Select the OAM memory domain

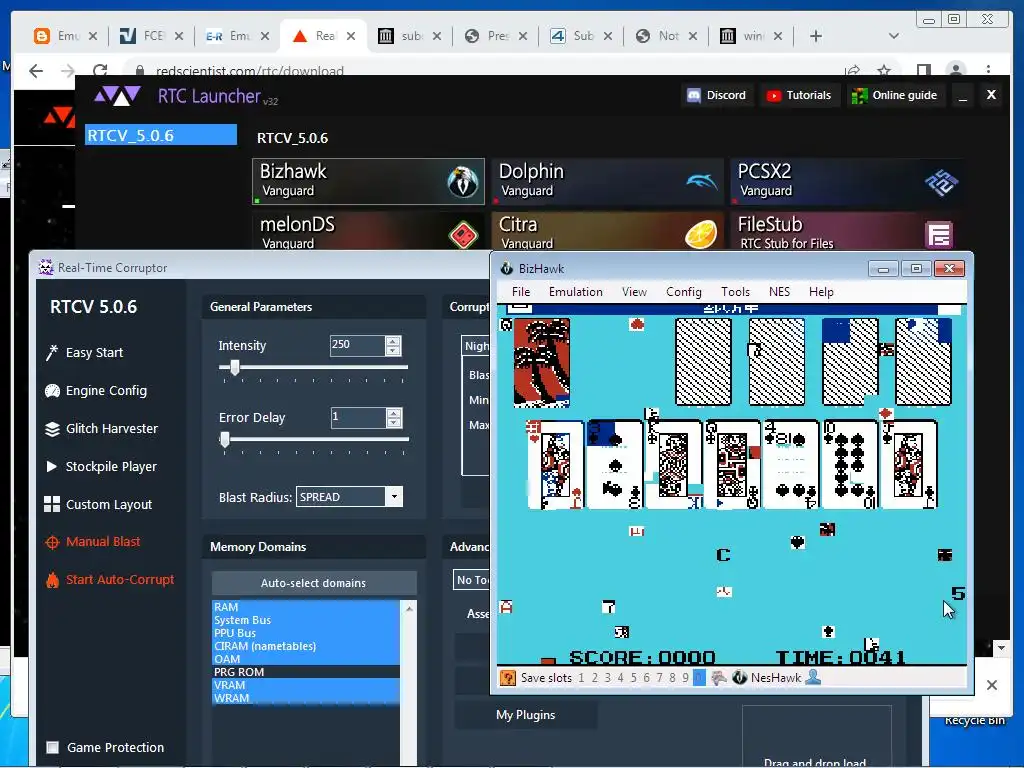[306, 659]
